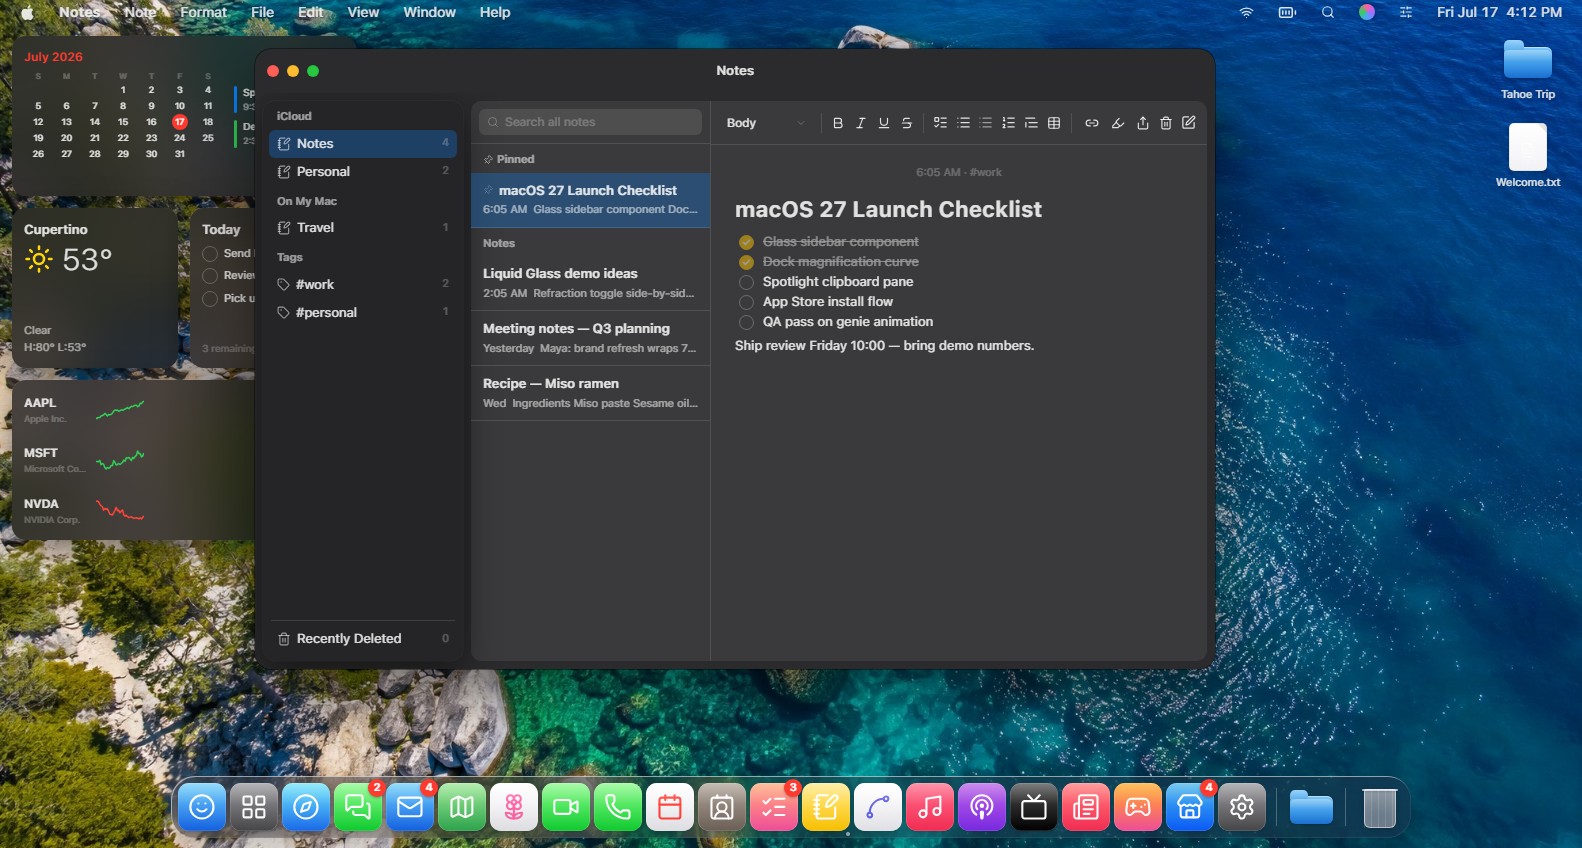The image size is (1582, 848).
Task: Select the Personal folder in sidebar
Action: click(x=363, y=172)
